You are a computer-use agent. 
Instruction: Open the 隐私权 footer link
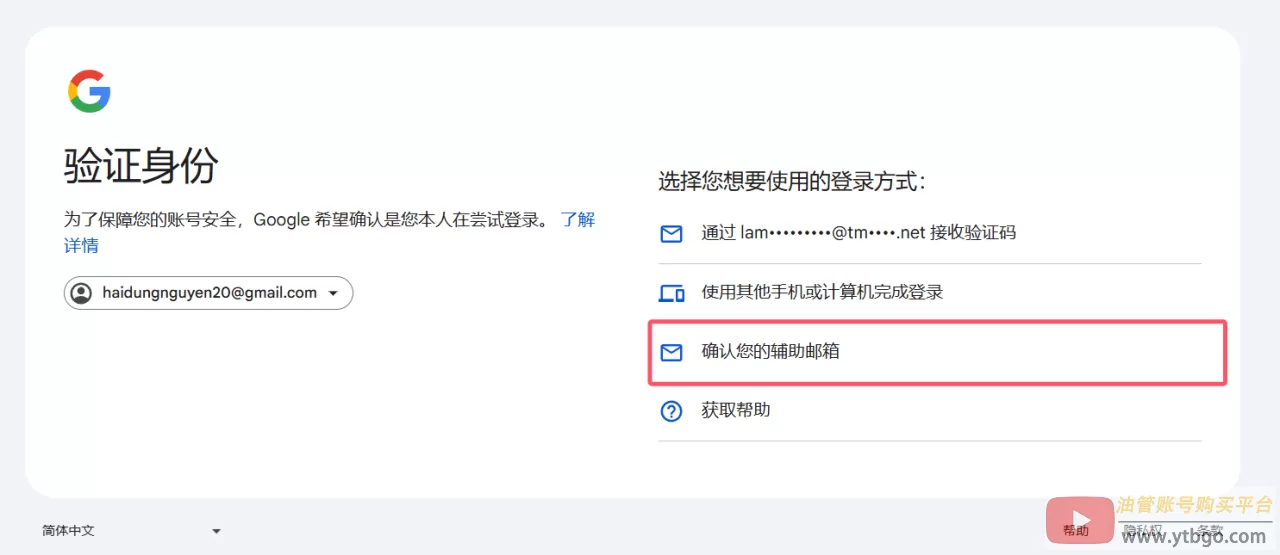click(1142, 531)
